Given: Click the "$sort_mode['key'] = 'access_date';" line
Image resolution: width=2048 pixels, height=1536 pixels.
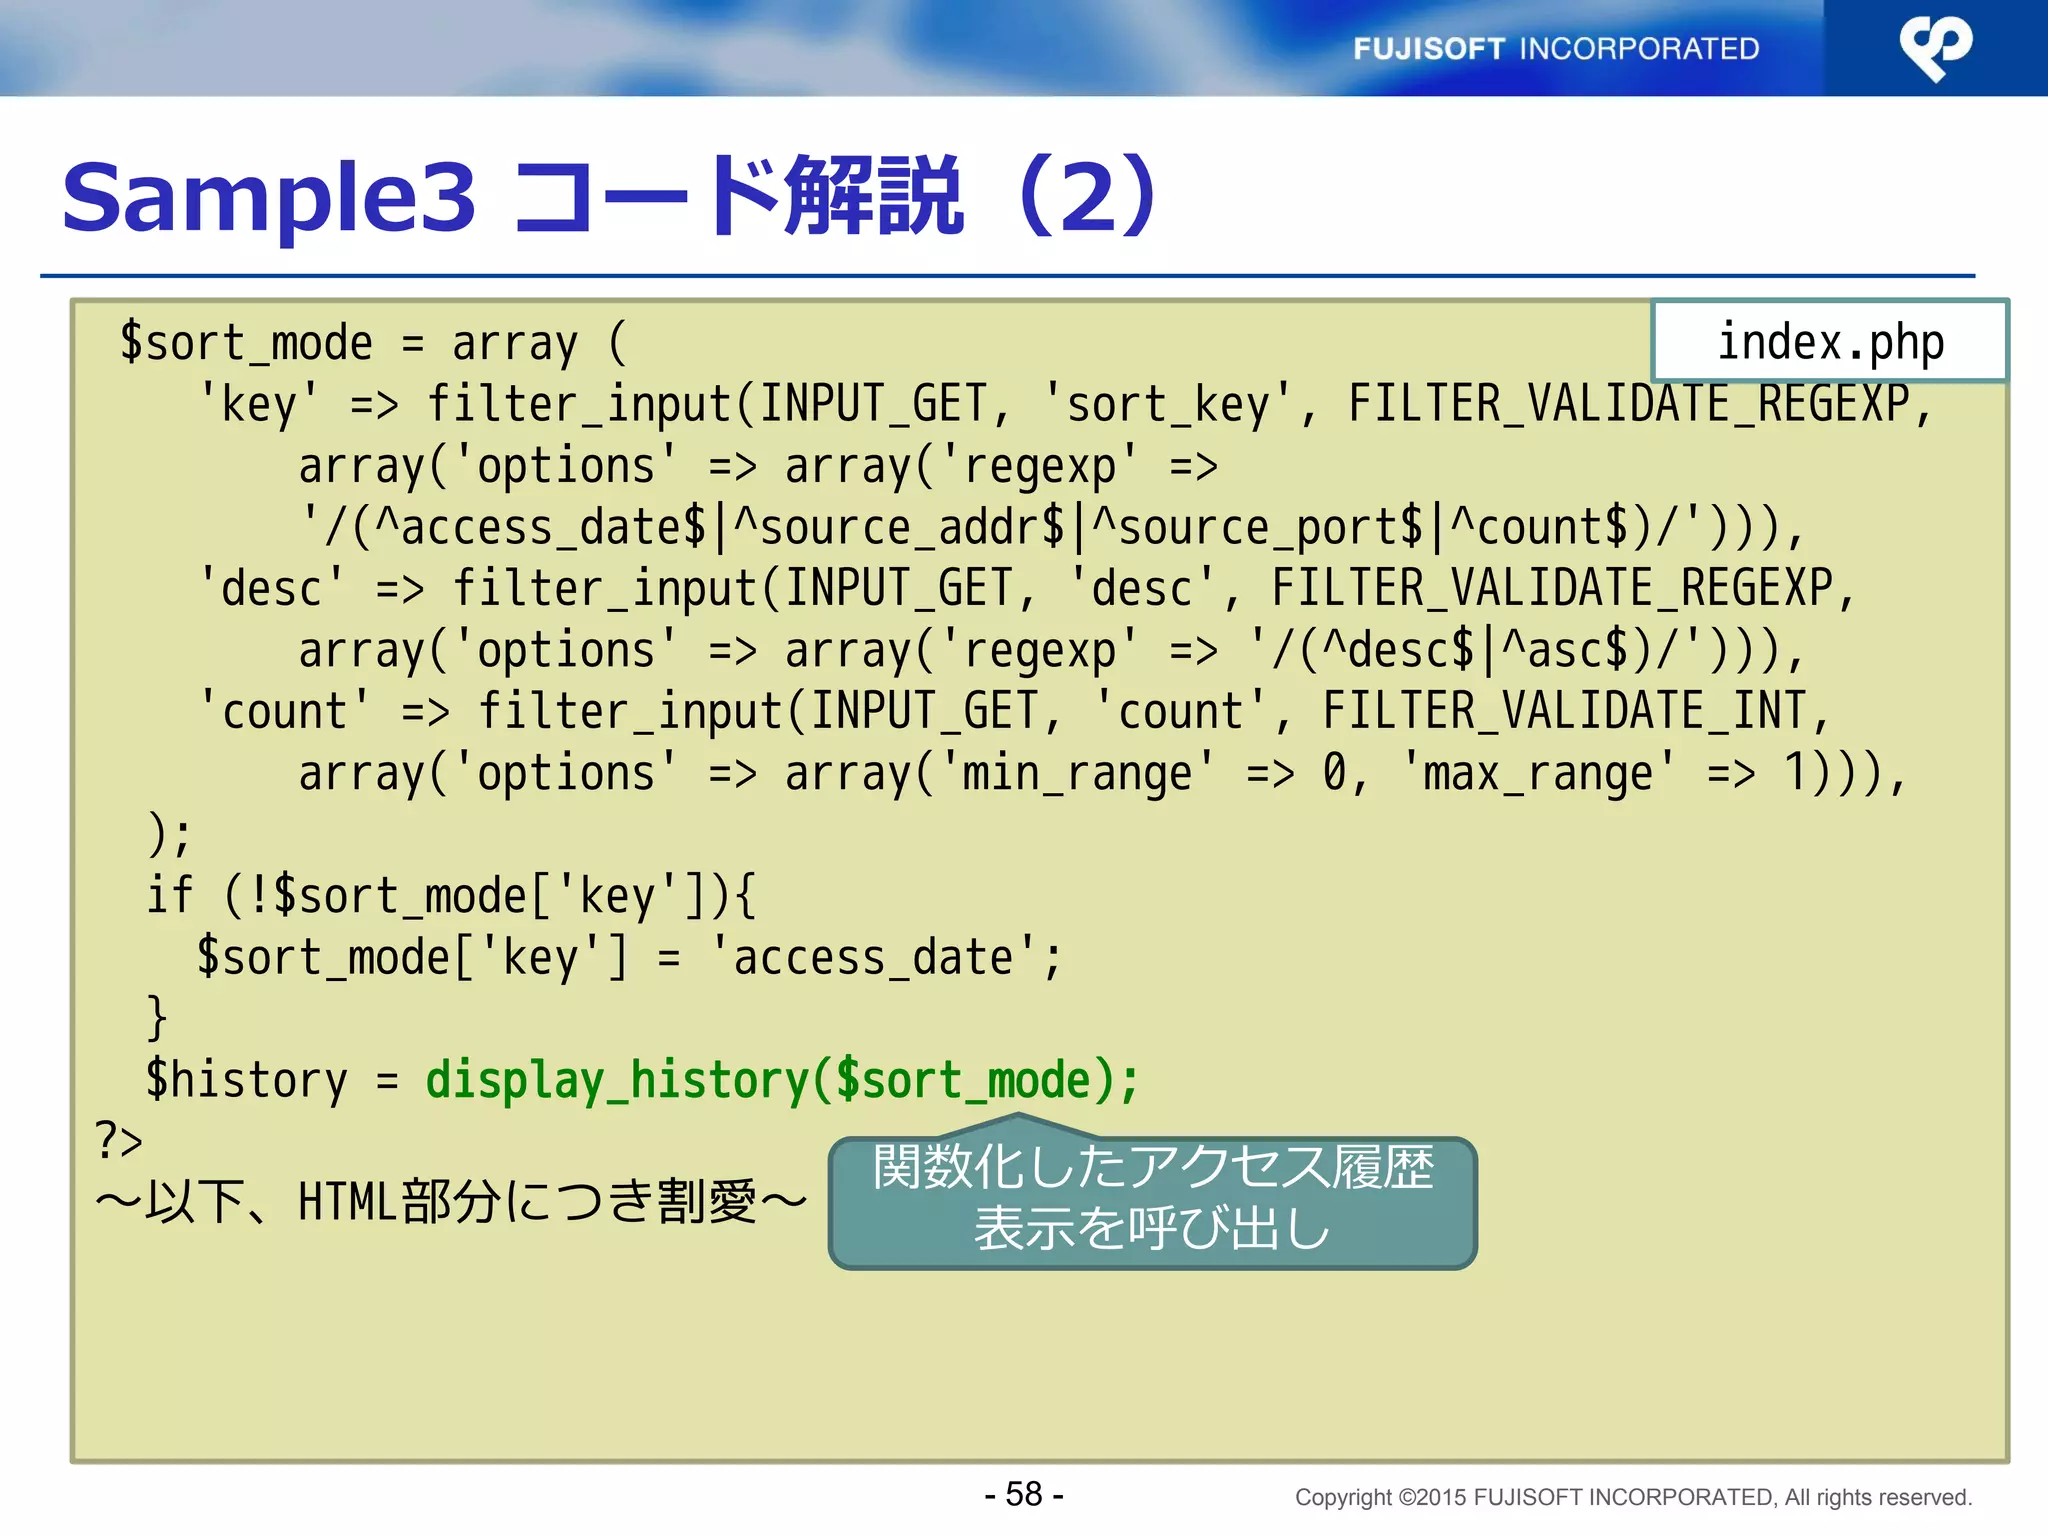Looking at the screenshot, I should [629, 957].
